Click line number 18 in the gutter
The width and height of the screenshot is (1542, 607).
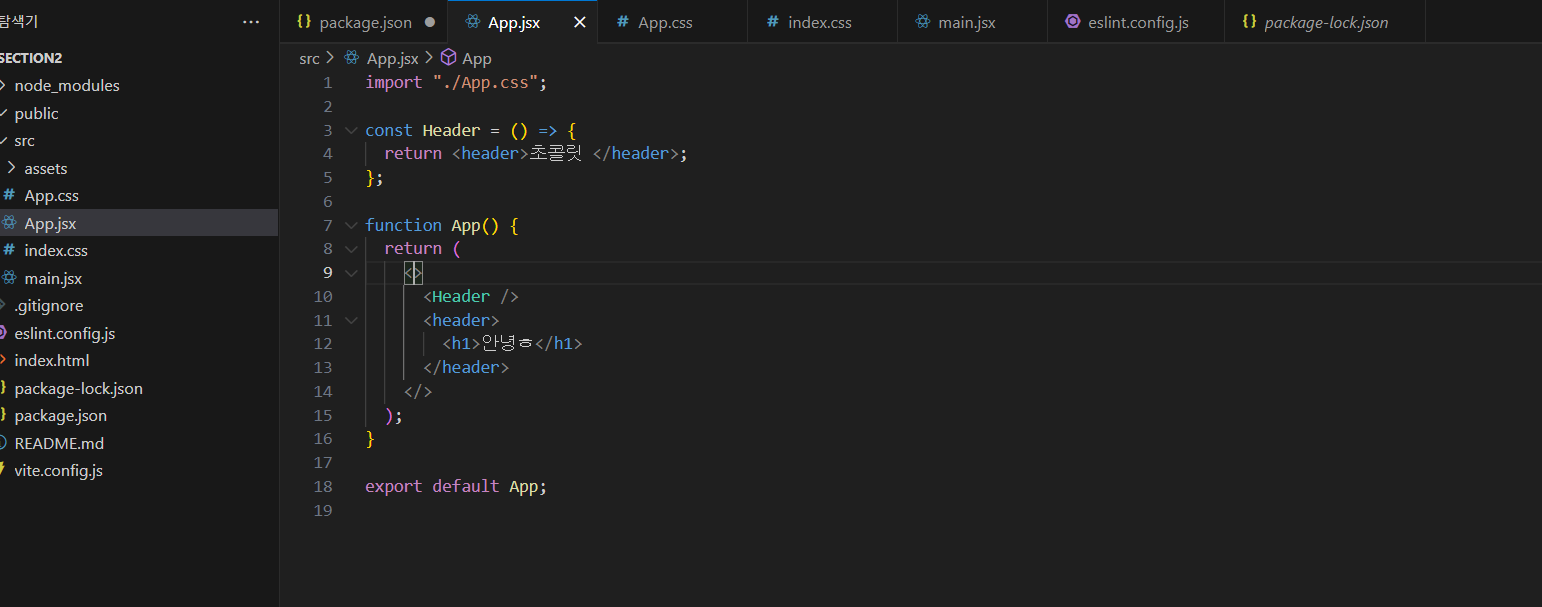click(322, 486)
